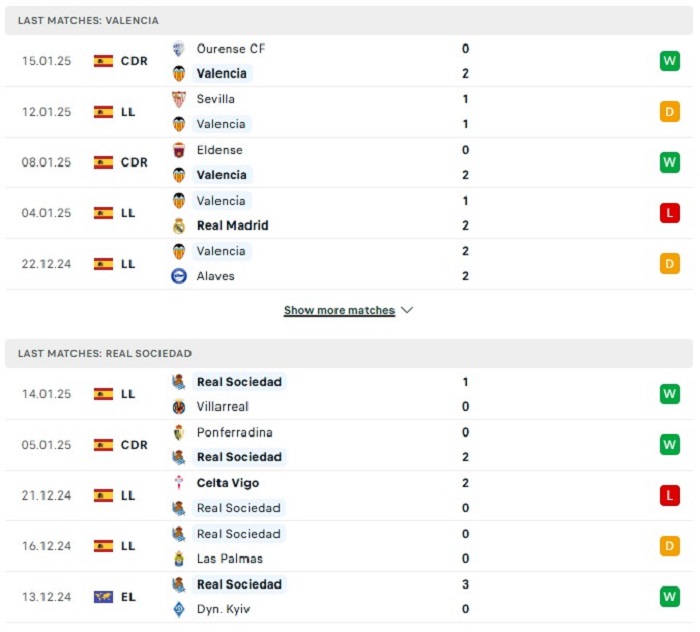Click the orange D badge for Las Palmas match
This screenshot has width=700, height=632.
click(x=670, y=546)
